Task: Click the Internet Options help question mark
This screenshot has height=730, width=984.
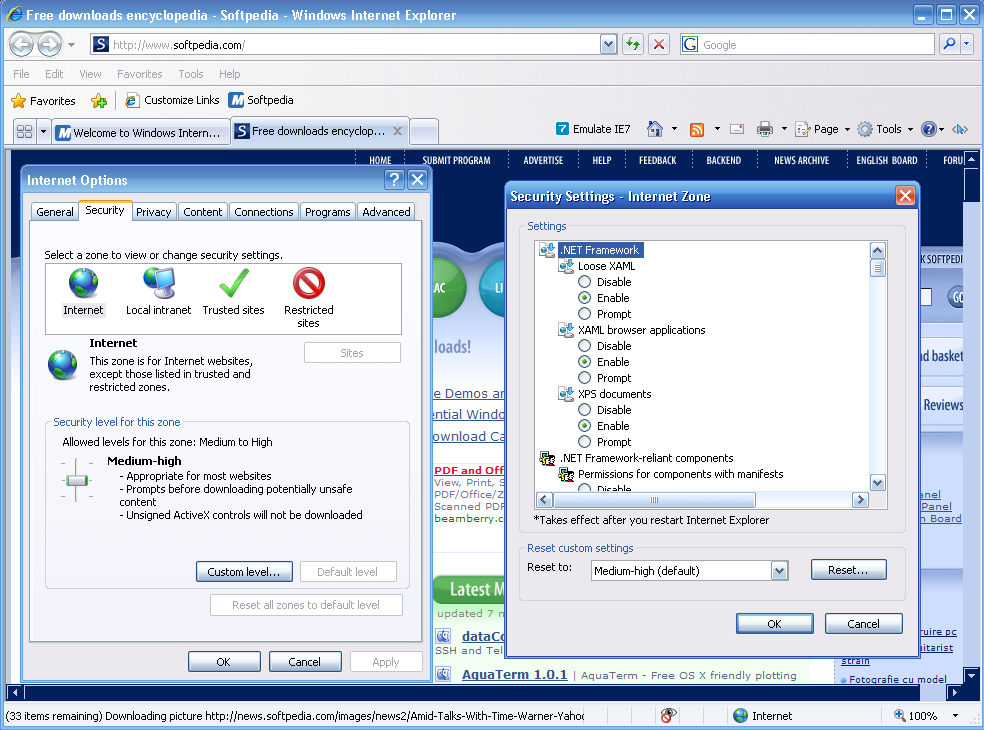Action: [x=394, y=180]
